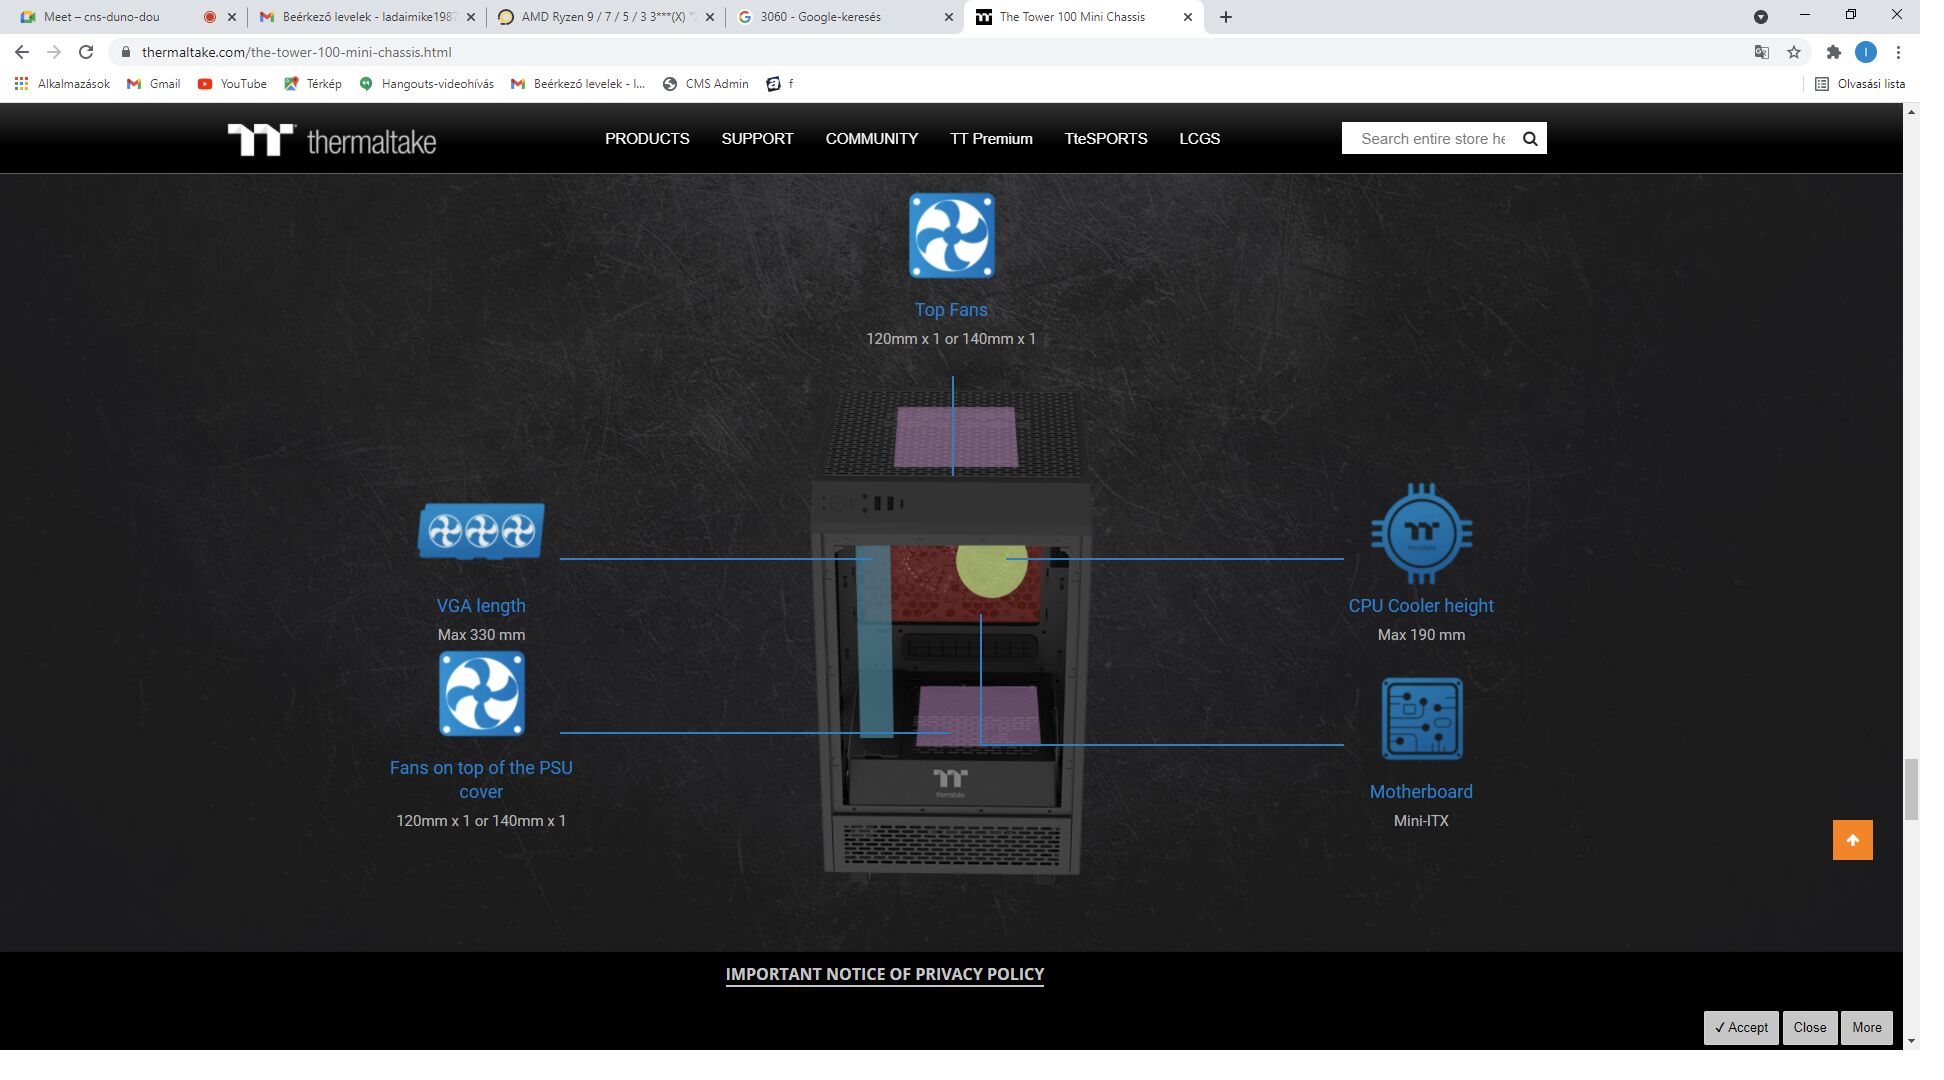Click the Close button on privacy notice
Viewport: 1944px width, 1080px height.
1809,1027
